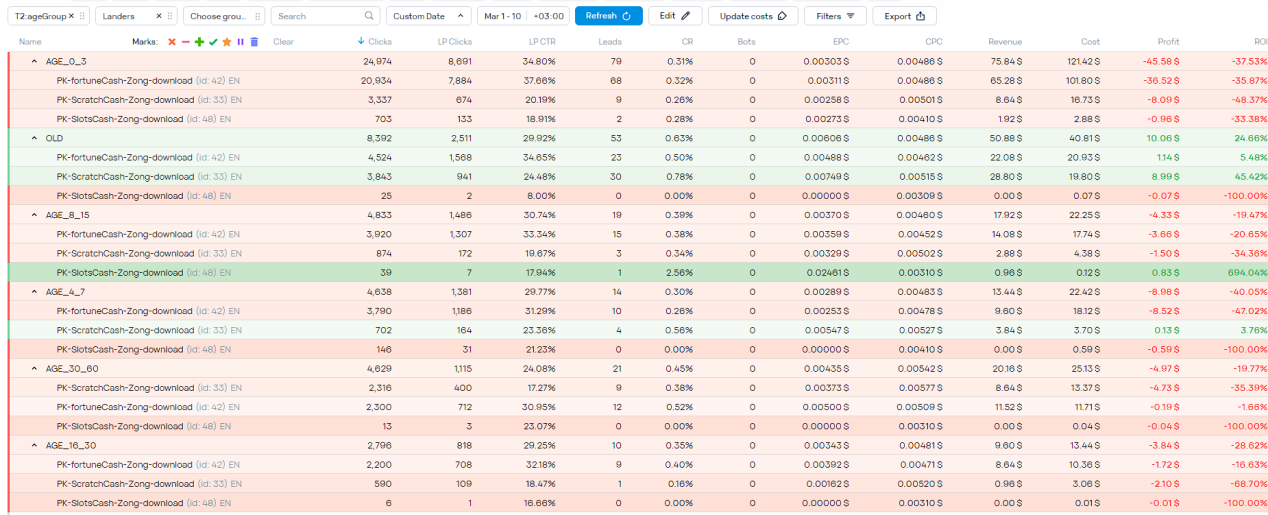Click the 694.04% ROI value
The width and height of the screenshot is (1268, 515).
click(x=1248, y=272)
